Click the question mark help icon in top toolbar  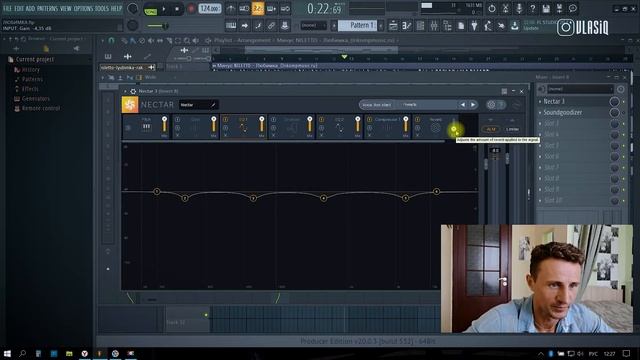[x=532, y=9]
